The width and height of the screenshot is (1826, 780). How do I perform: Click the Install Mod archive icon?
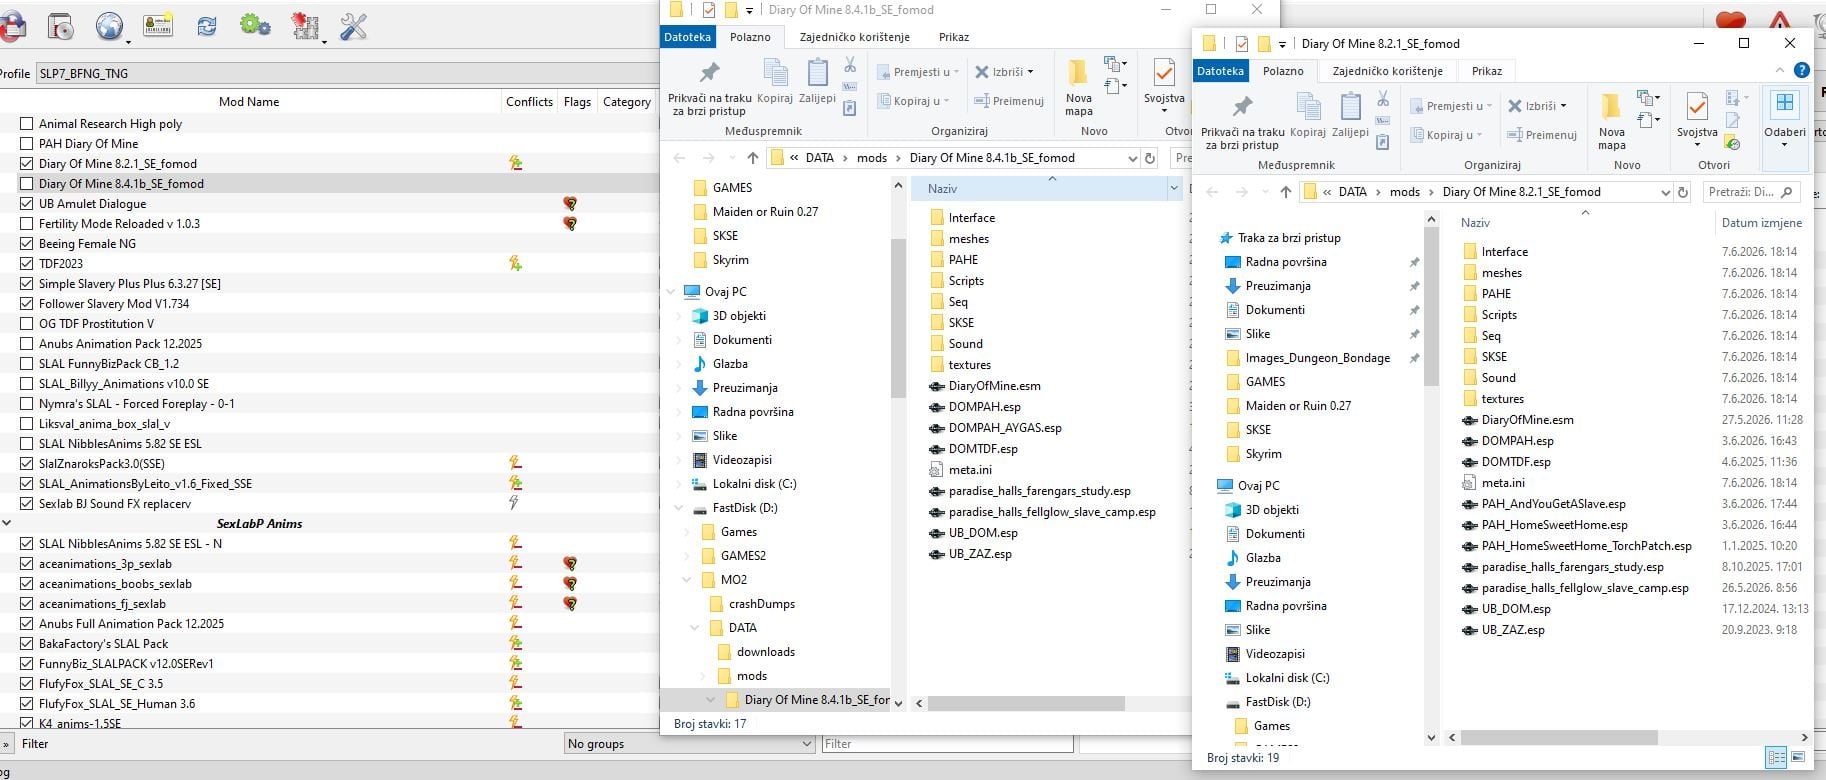pyautogui.click(x=60, y=26)
